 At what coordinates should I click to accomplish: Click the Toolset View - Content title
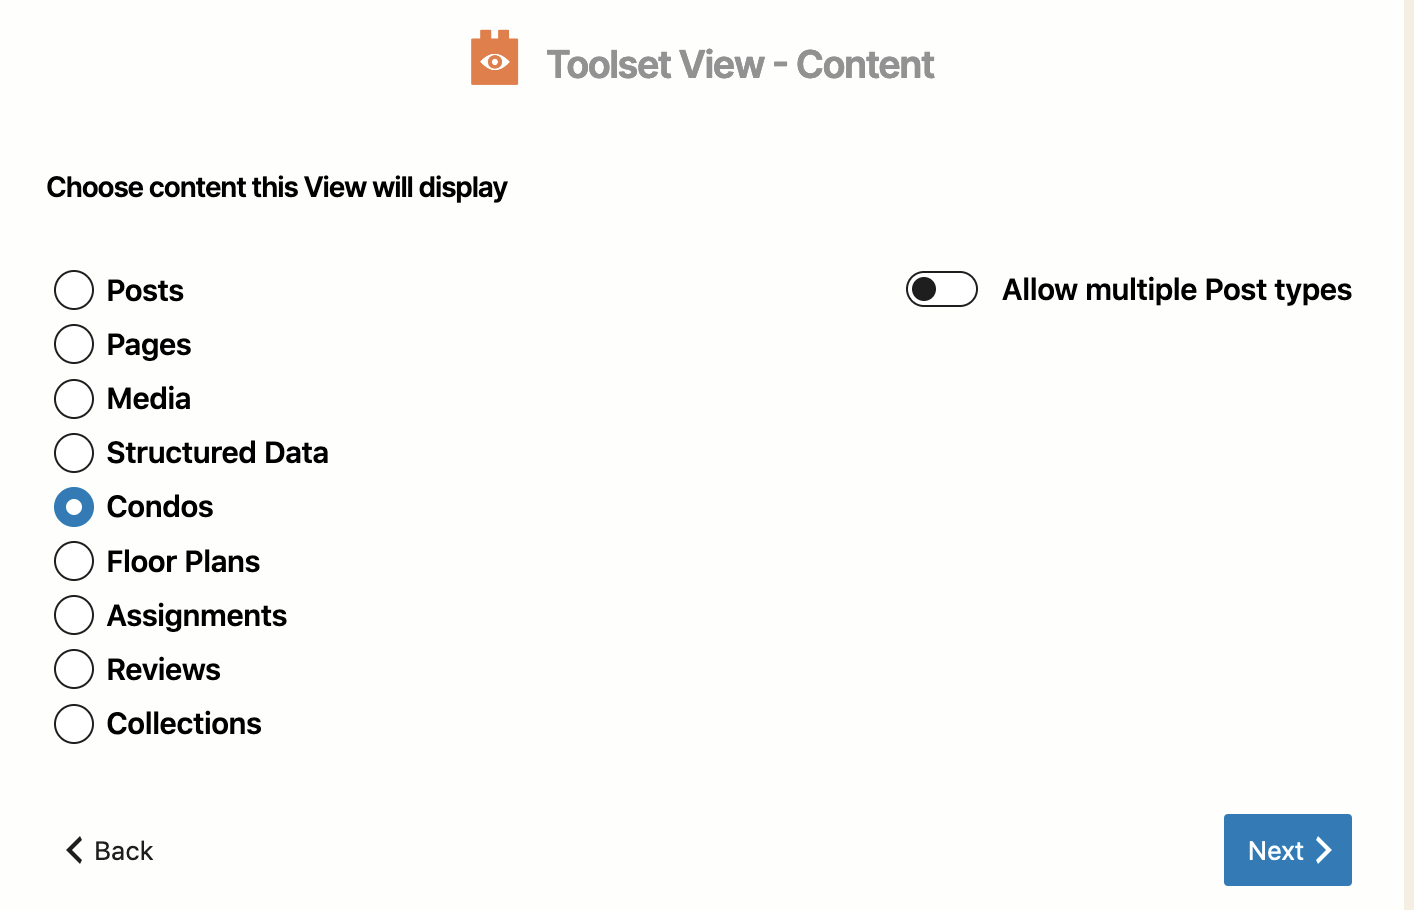(x=740, y=65)
